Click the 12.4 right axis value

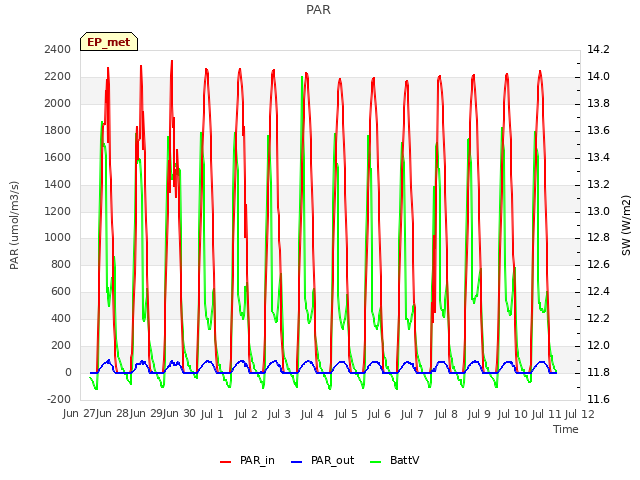[598, 291]
